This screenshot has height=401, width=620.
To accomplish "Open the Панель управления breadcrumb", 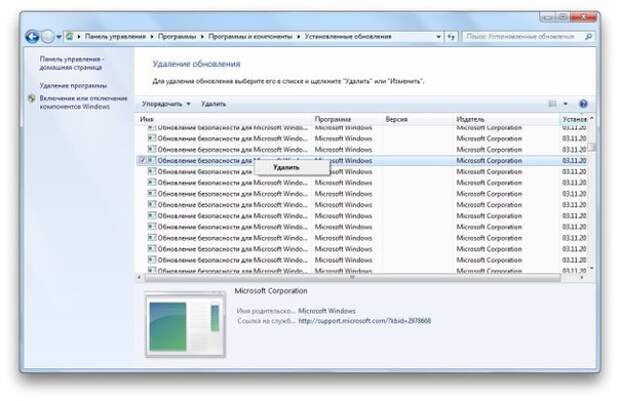I will 115,36.
